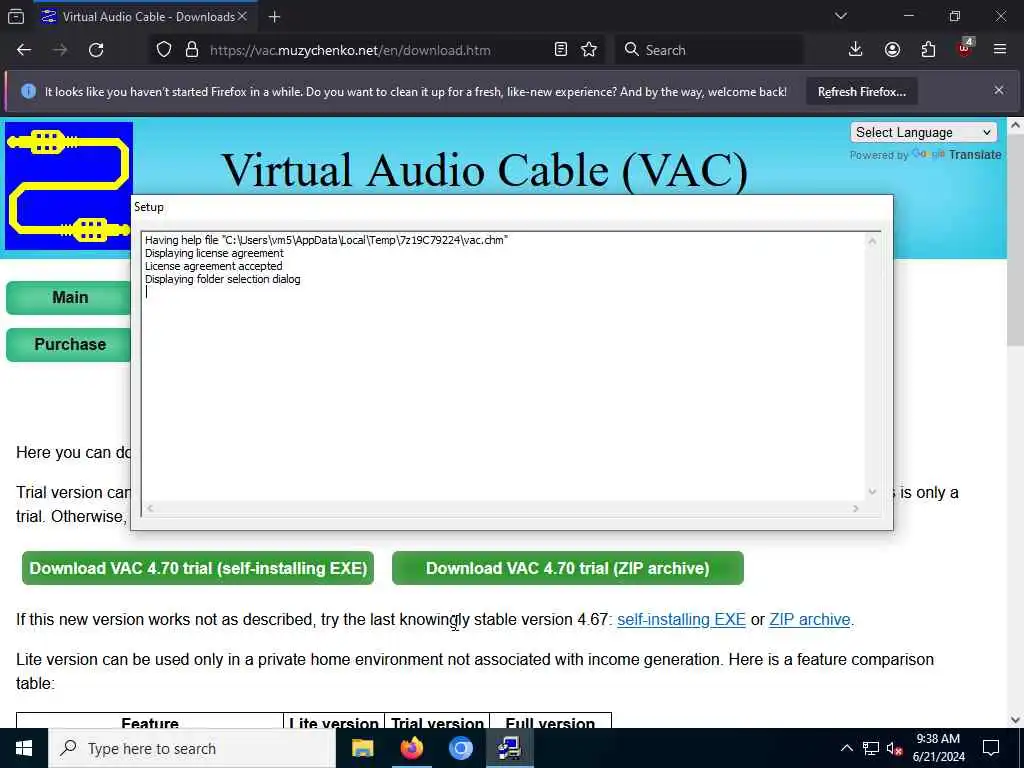
Task: Click the taskbar search box
Action: (x=192, y=748)
